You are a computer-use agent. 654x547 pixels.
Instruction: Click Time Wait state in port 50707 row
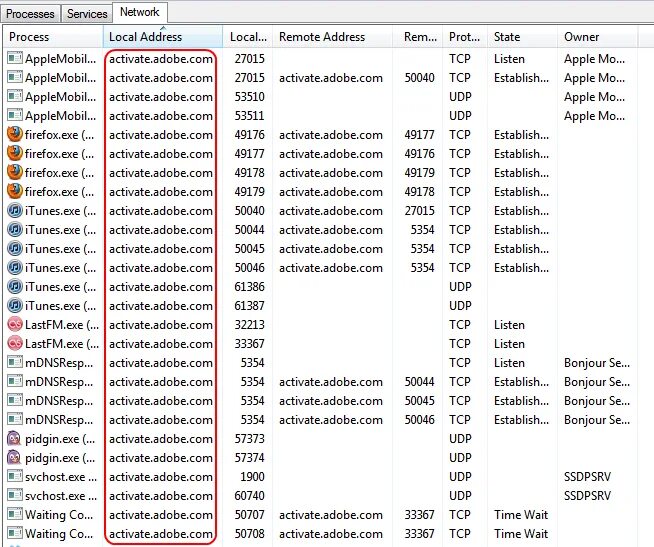[521, 514]
